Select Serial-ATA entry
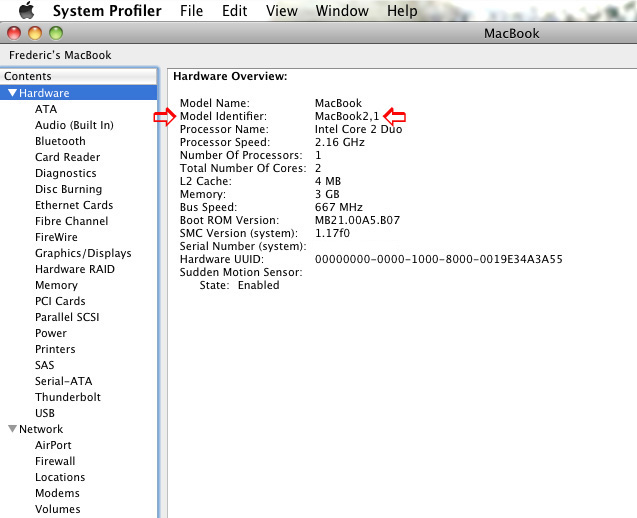Viewport: 637px width, 518px height. 63,381
